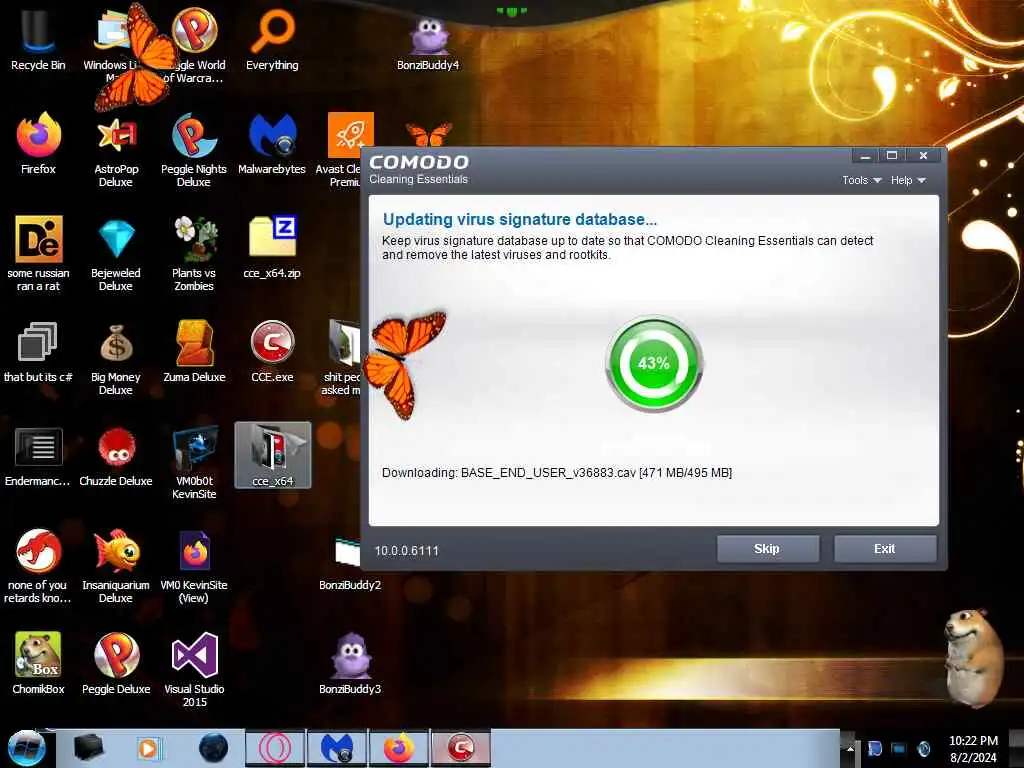
Task: Open the 'some russian ran a rat' icon
Action: [38, 253]
